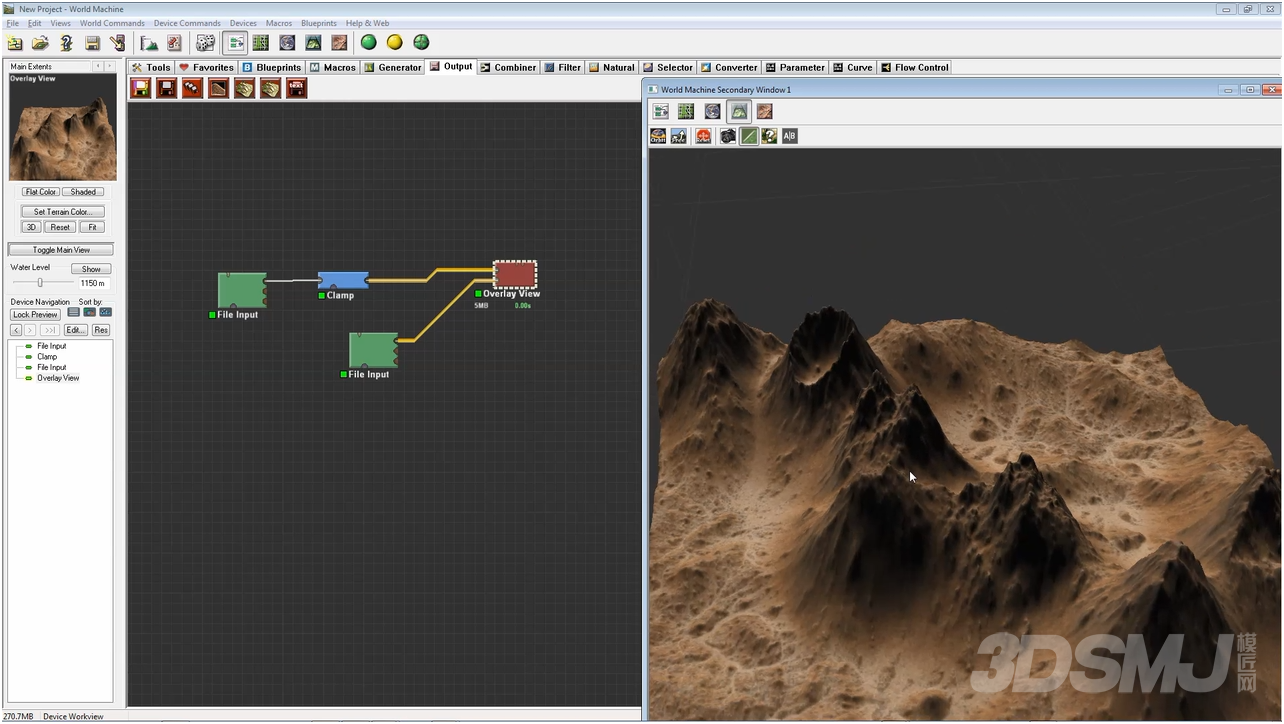The height and width of the screenshot is (724, 1284).
Task: Open the Blueprints menu
Action: [x=319, y=23]
